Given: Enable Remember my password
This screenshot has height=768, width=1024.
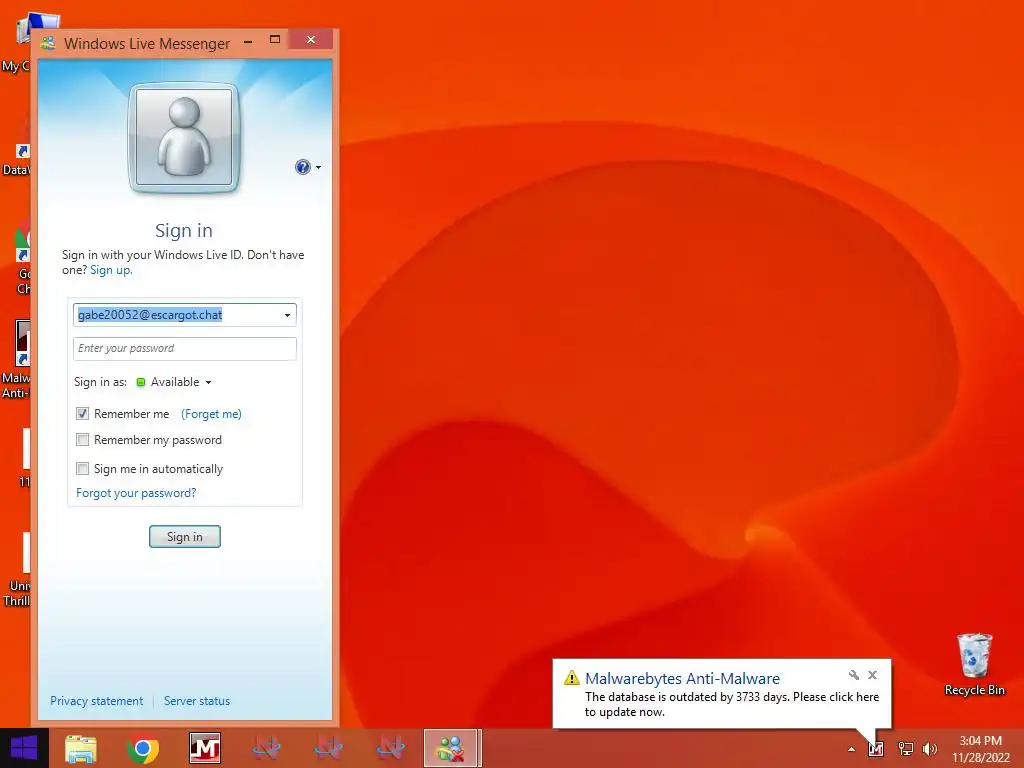Looking at the screenshot, I should click(82, 440).
